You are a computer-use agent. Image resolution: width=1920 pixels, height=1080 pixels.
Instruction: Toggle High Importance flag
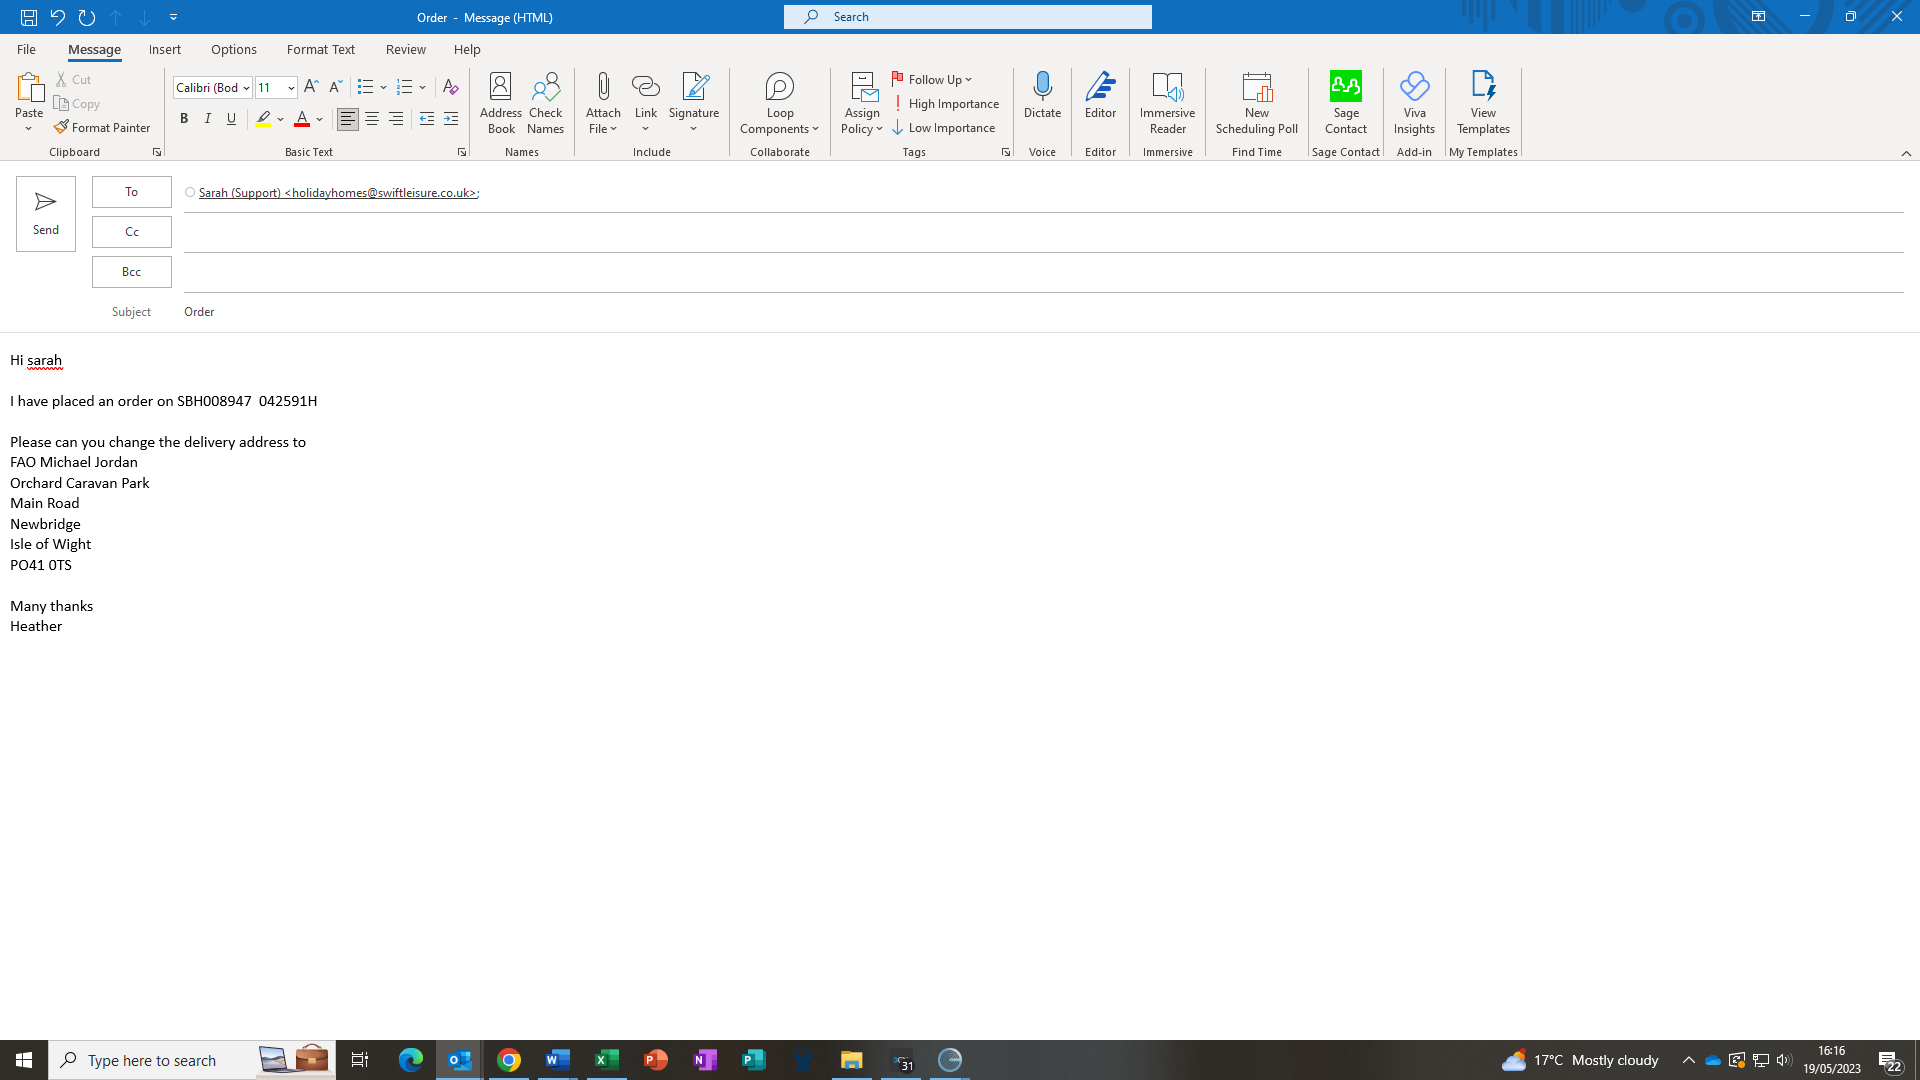[945, 104]
